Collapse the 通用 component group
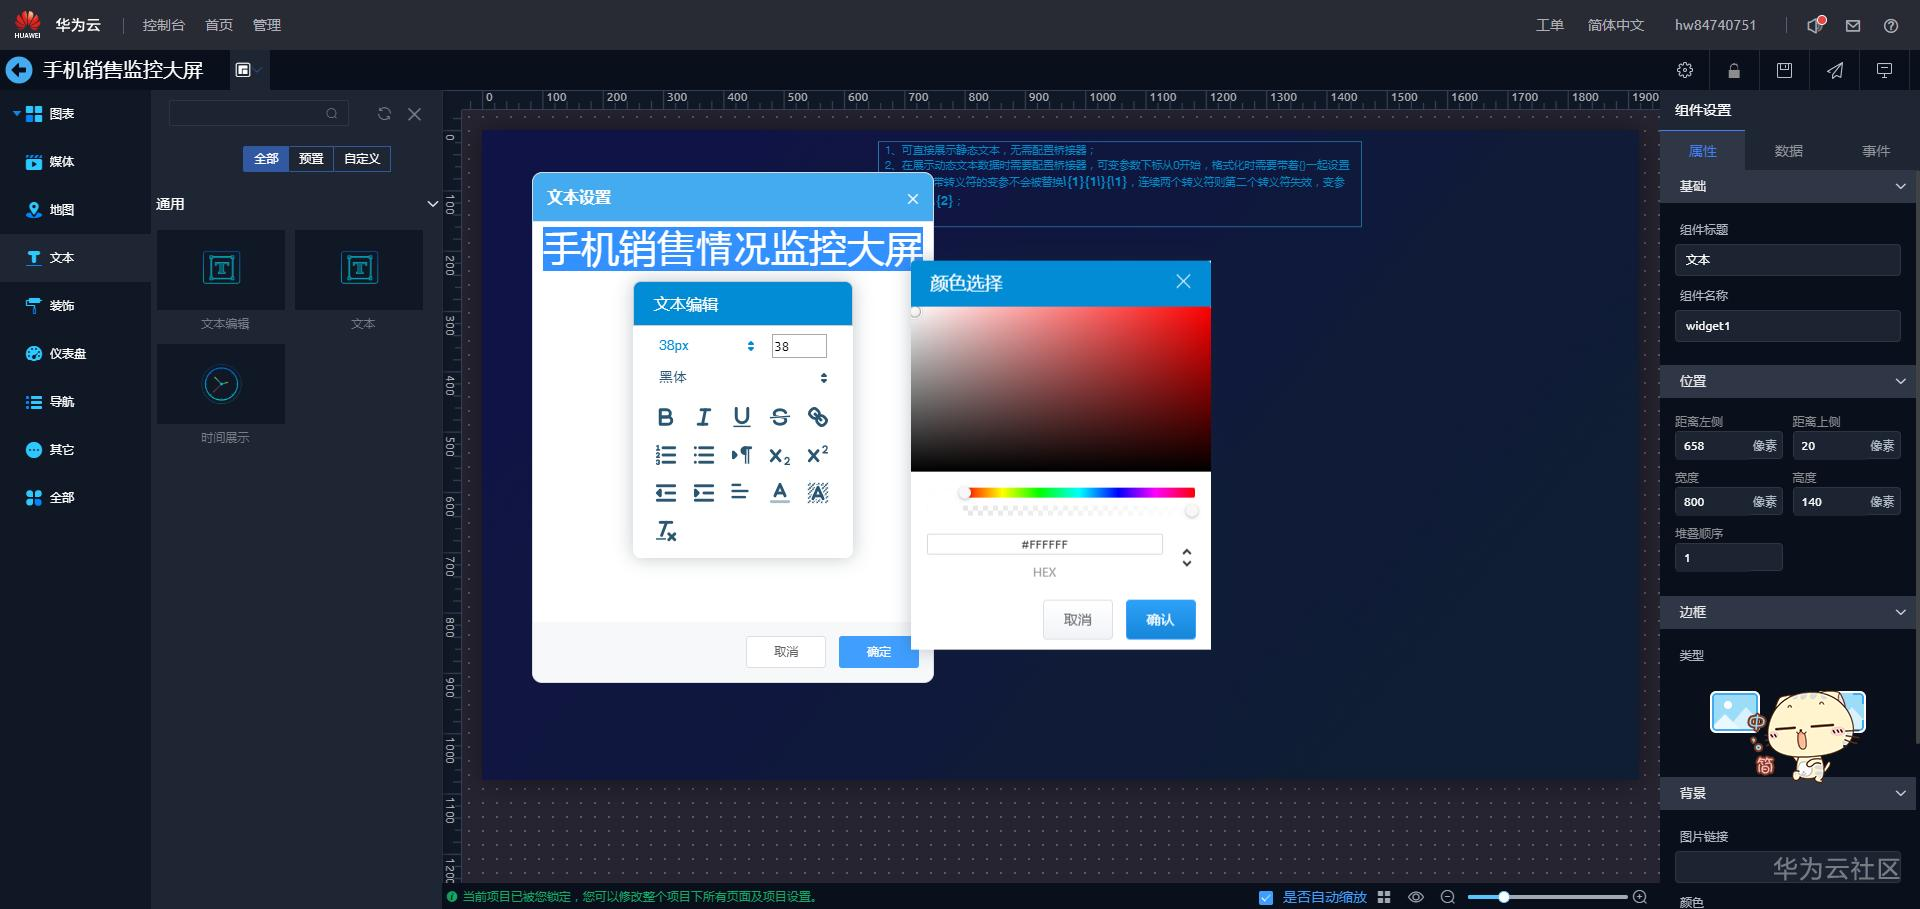The width and height of the screenshot is (1920, 909). [432, 204]
